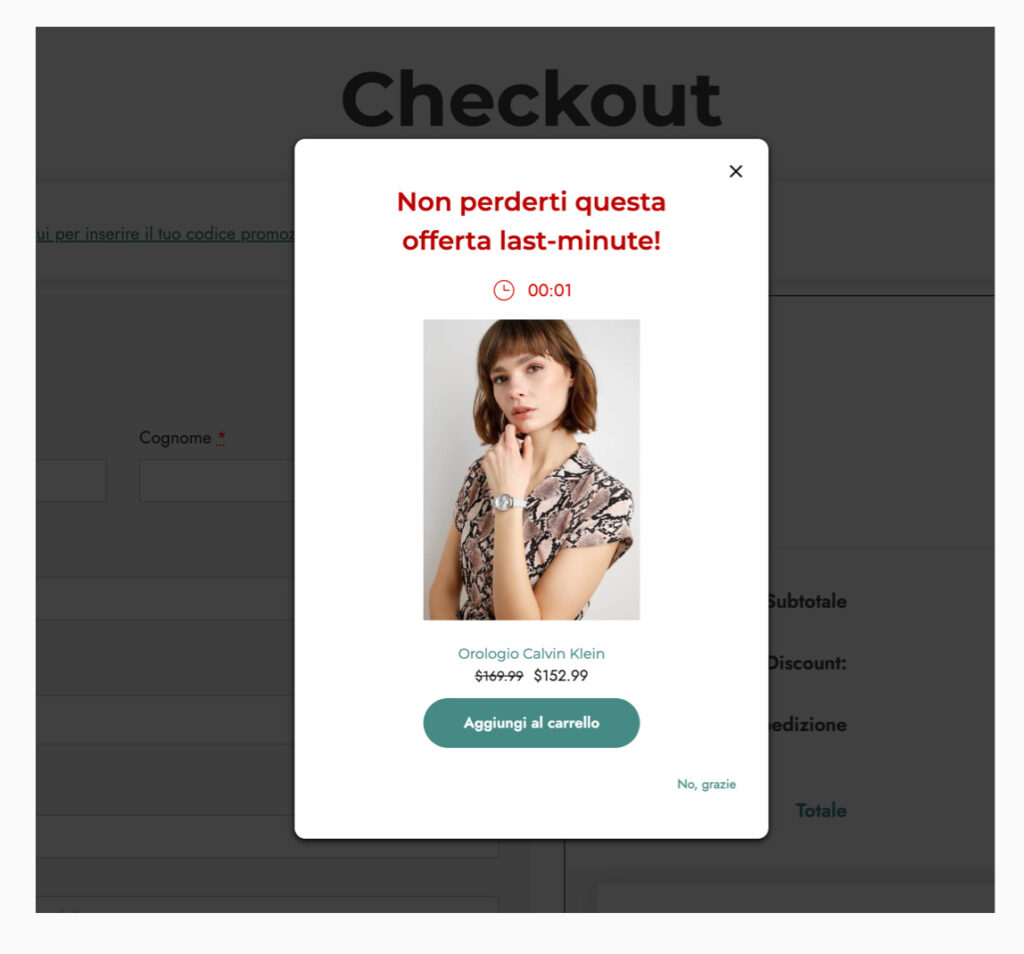Open the Orologio Calvin Klein product link
Screen dimensions: 1024x954
[531, 654]
